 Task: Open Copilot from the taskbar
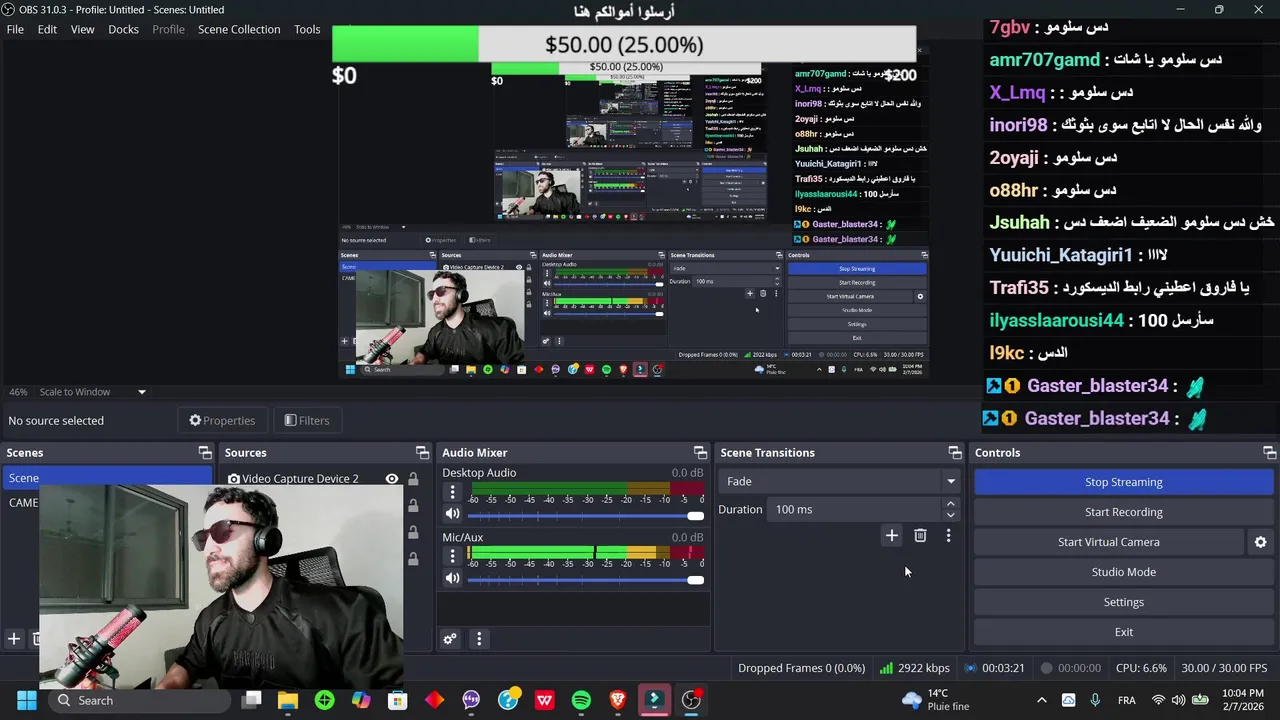361,700
